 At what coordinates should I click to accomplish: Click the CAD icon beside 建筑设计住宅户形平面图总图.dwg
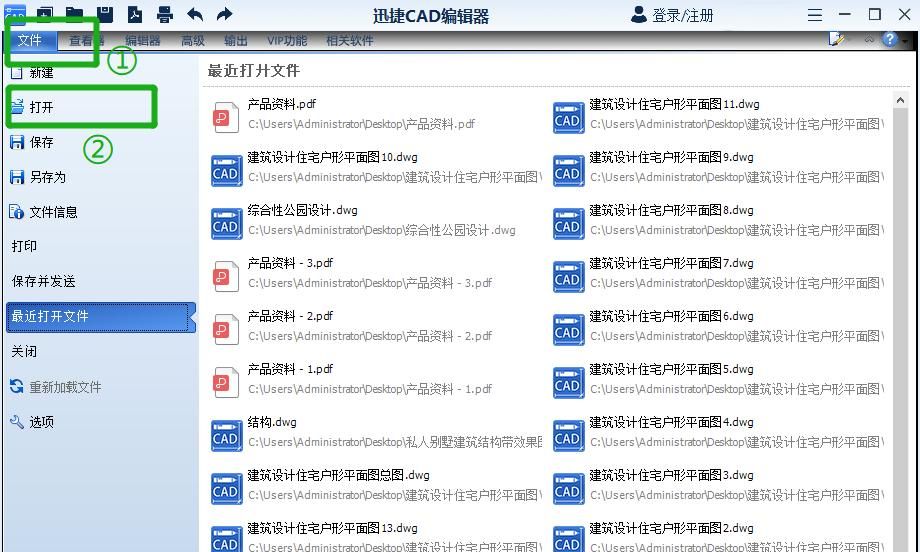click(226, 489)
